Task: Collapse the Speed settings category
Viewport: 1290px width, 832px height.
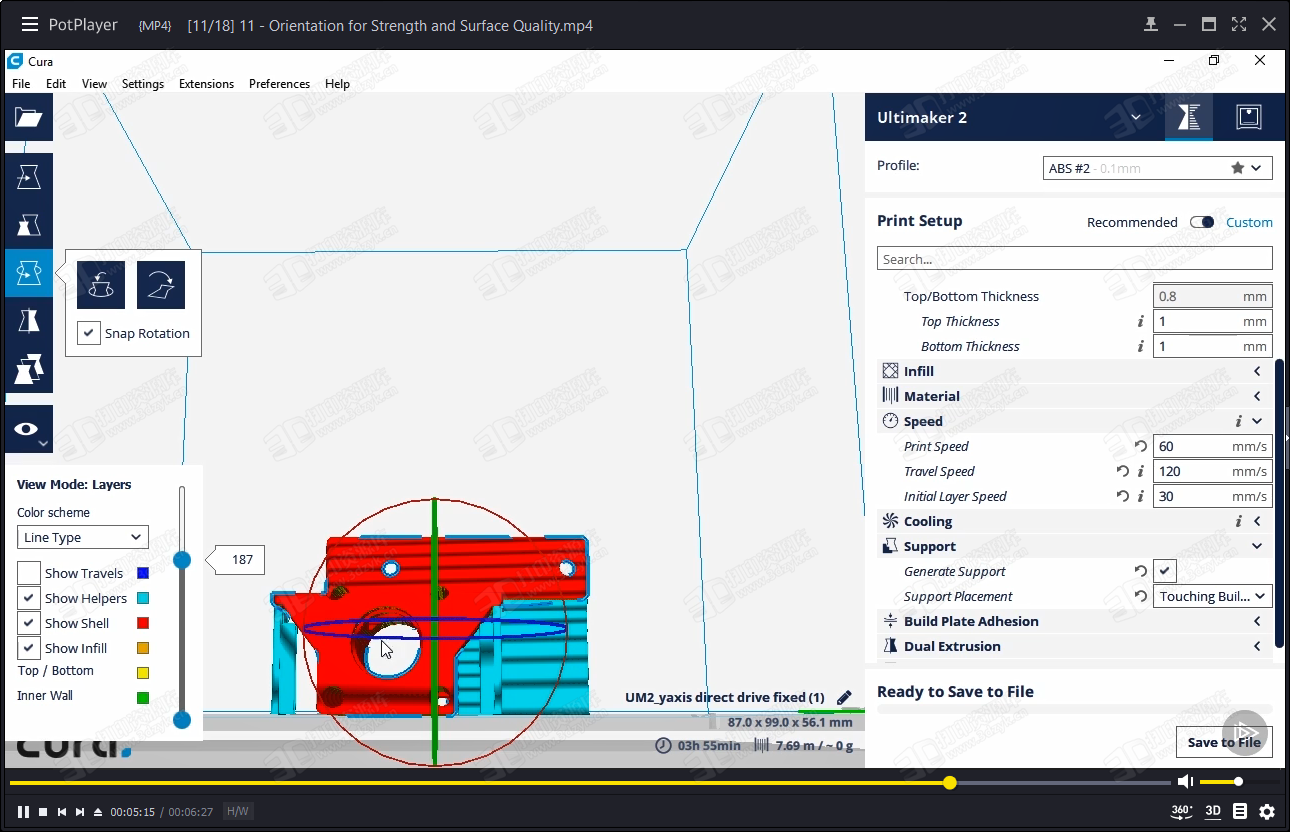Action: [x=1073, y=421]
